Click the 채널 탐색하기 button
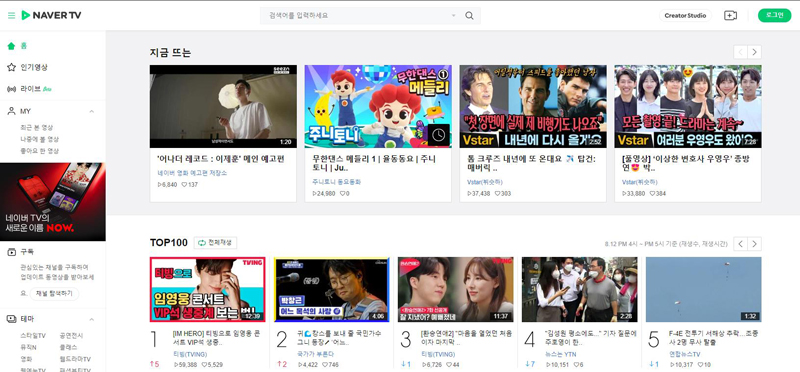The image size is (800, 372). point(55,293)
